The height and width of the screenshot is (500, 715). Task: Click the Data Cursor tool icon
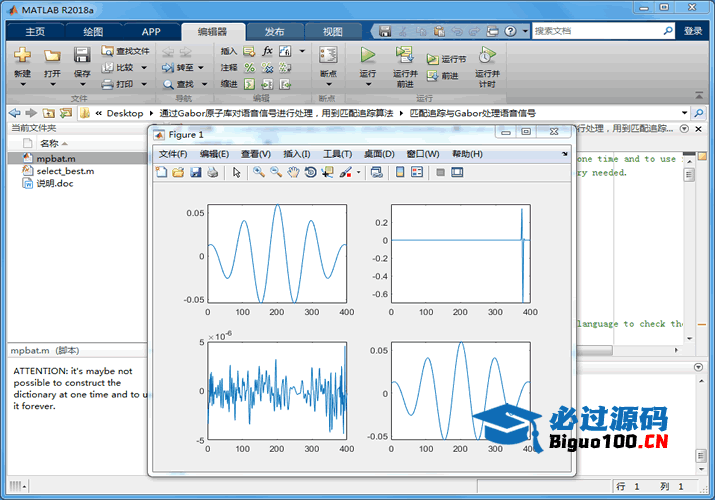click(x=327, y=173)
